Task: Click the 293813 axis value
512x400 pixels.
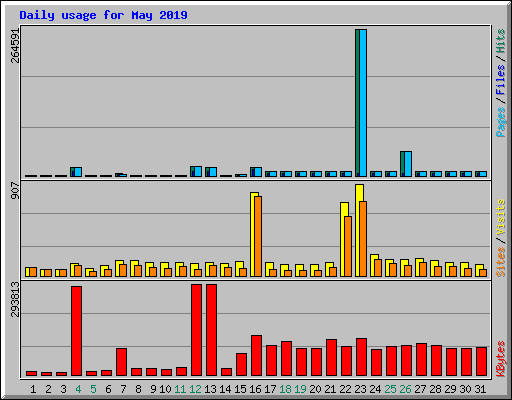Action: tap(15, 299)
